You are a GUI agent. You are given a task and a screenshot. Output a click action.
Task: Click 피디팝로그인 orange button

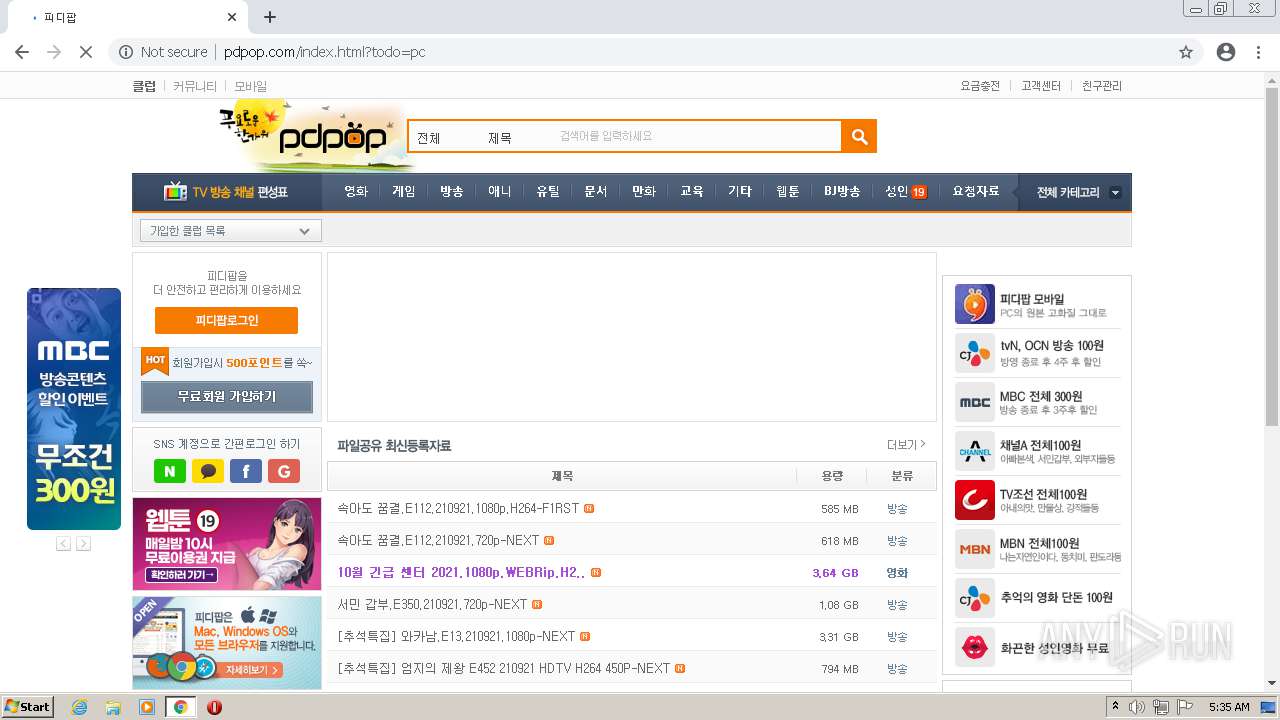tap(226, 320)
